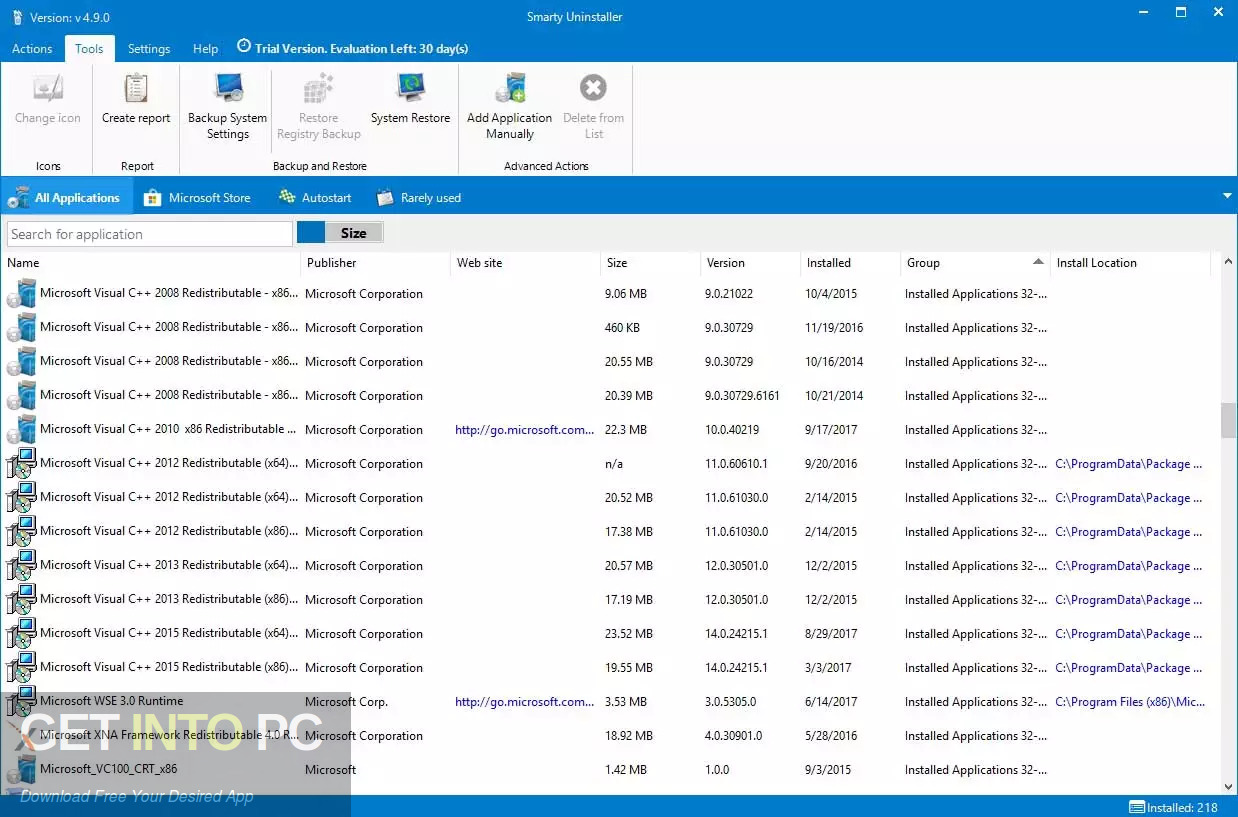
Task: Click the Installed count icon in status bar
Action: pos(1137,807)
